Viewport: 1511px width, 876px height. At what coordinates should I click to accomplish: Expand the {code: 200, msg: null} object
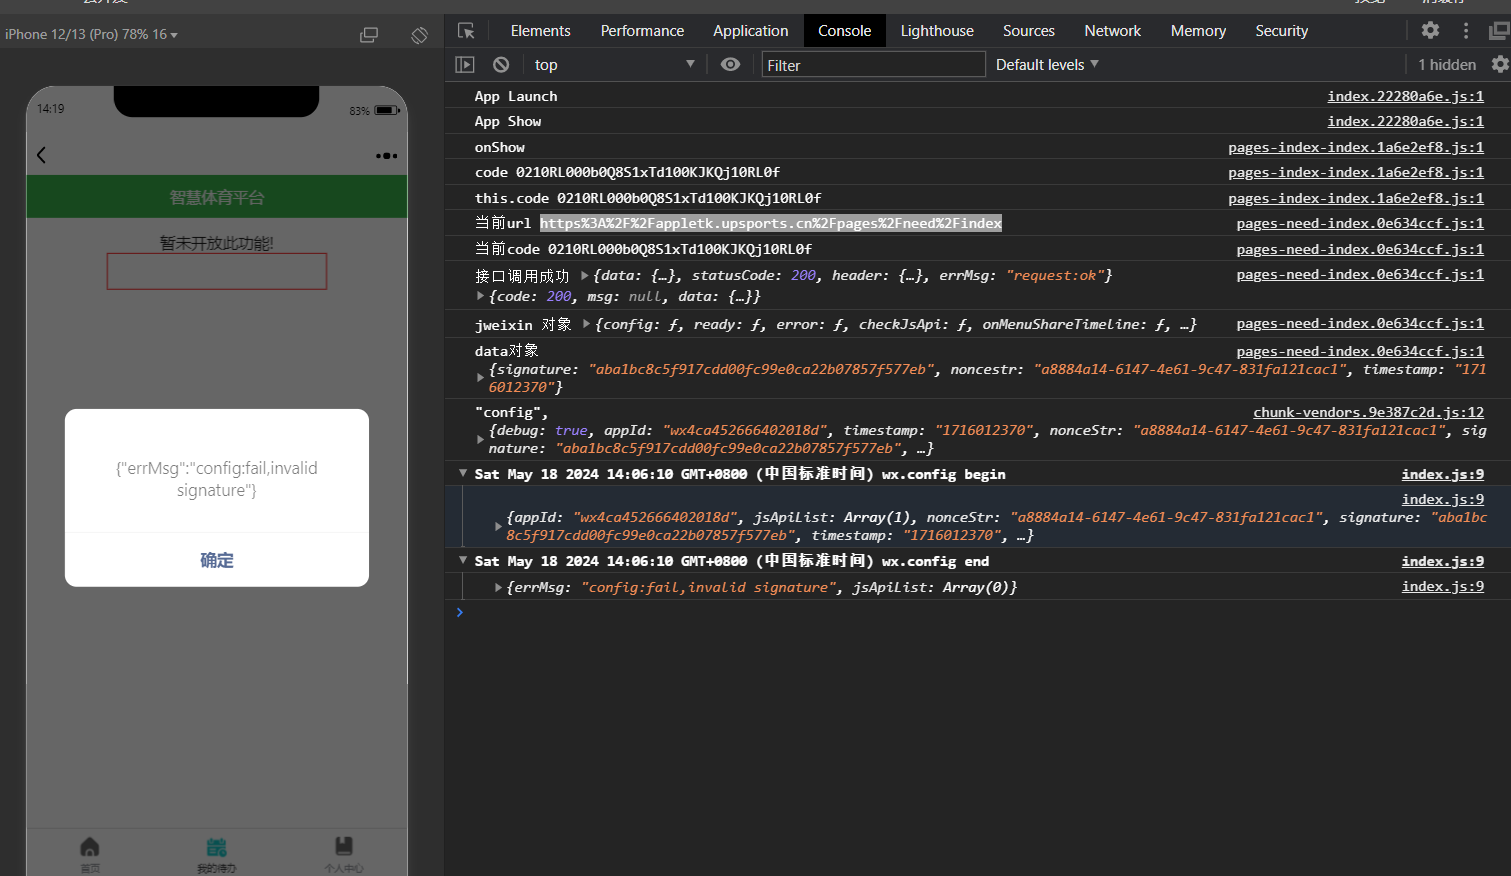point(480,296)
